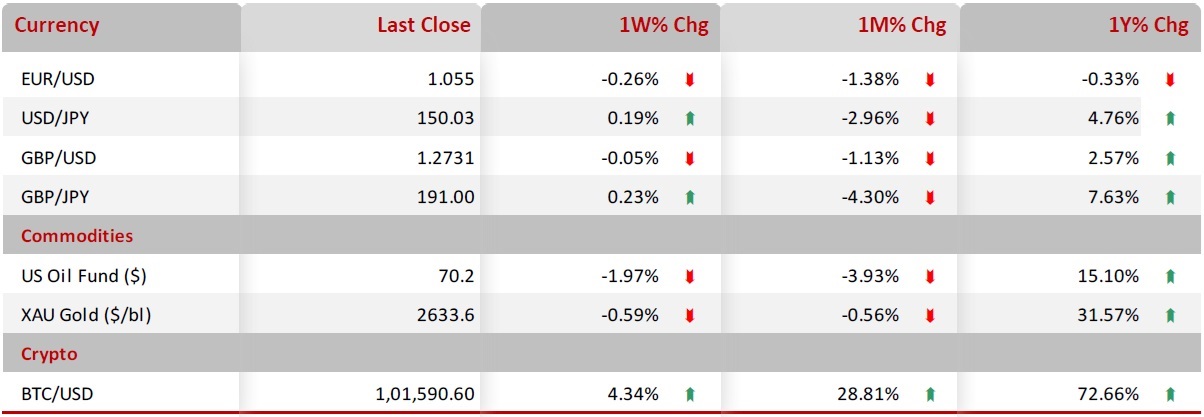Click the red down arrow for US Oil Fund 1W change
The height and width of the screenshot is (417, 1204).
689,276
